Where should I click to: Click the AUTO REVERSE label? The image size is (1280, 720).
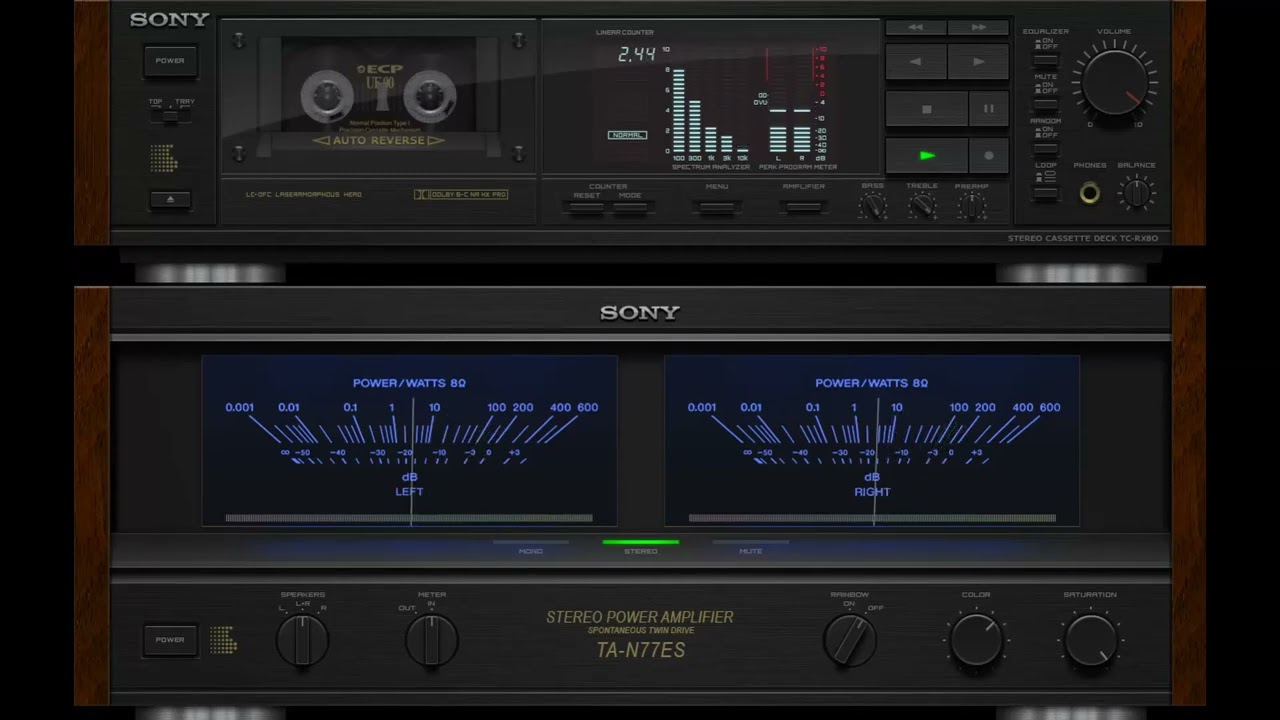(378, 140)
